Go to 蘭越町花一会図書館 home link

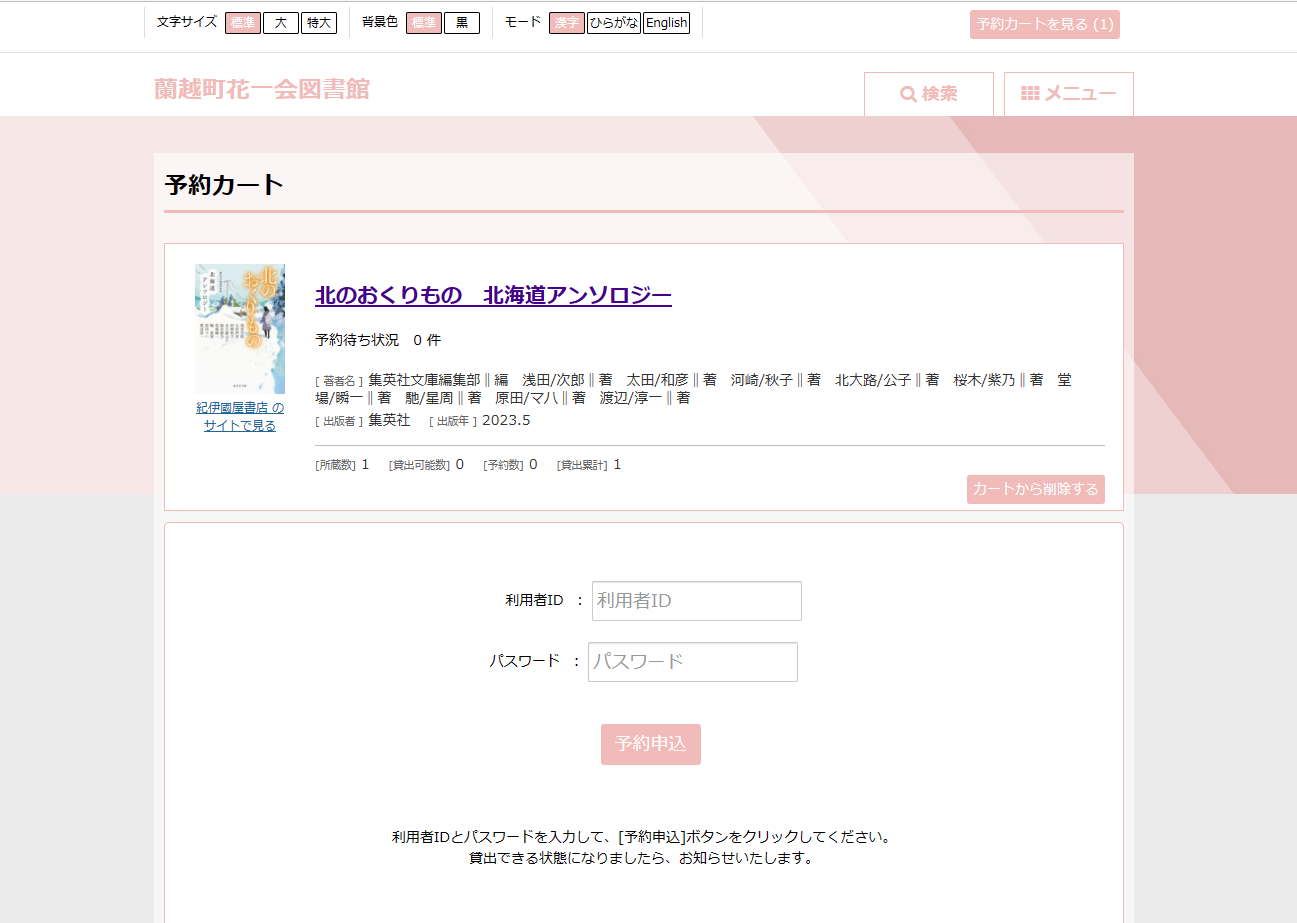tap(262, 90)
